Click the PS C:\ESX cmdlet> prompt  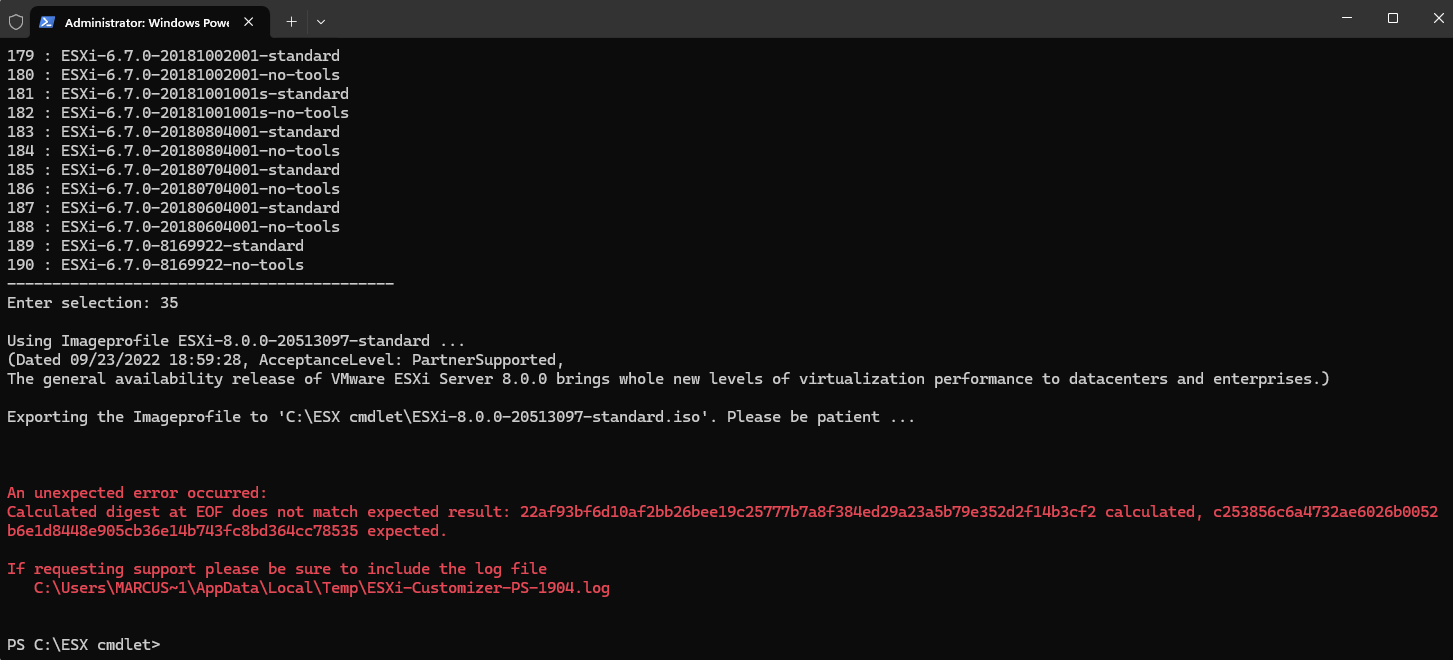(x=82, y=644)
